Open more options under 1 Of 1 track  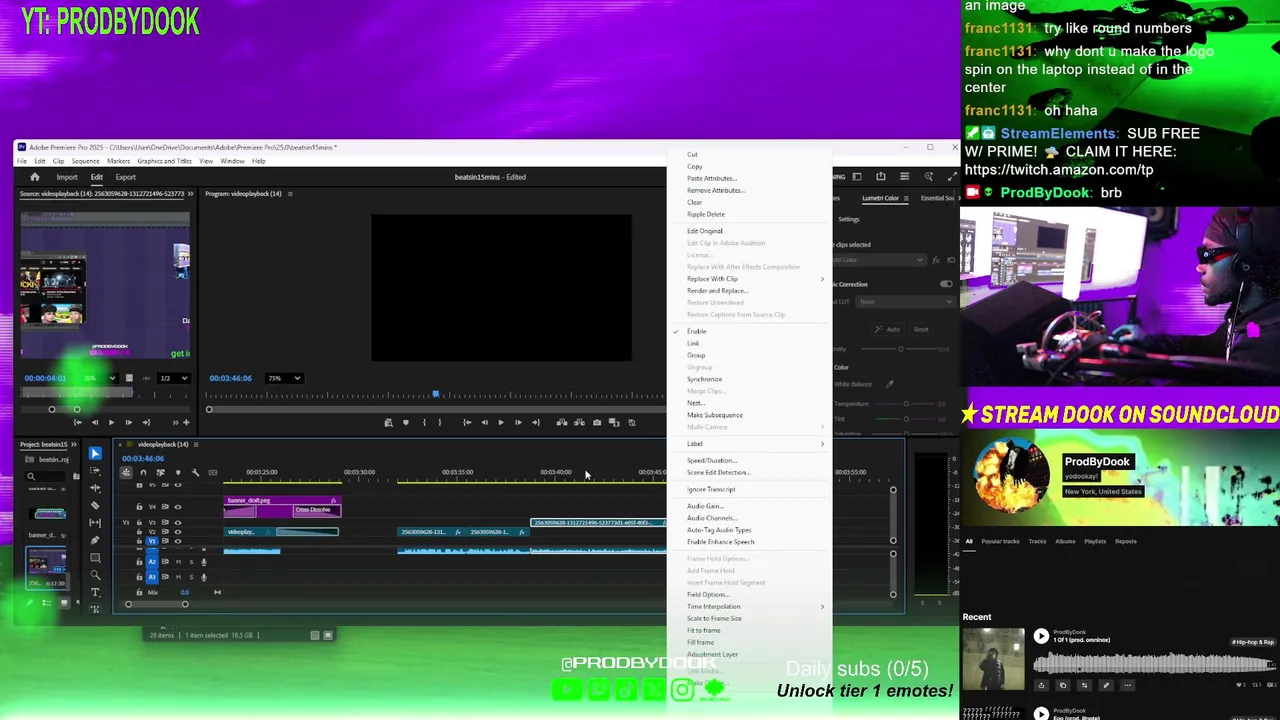[x=1127, y=685]
